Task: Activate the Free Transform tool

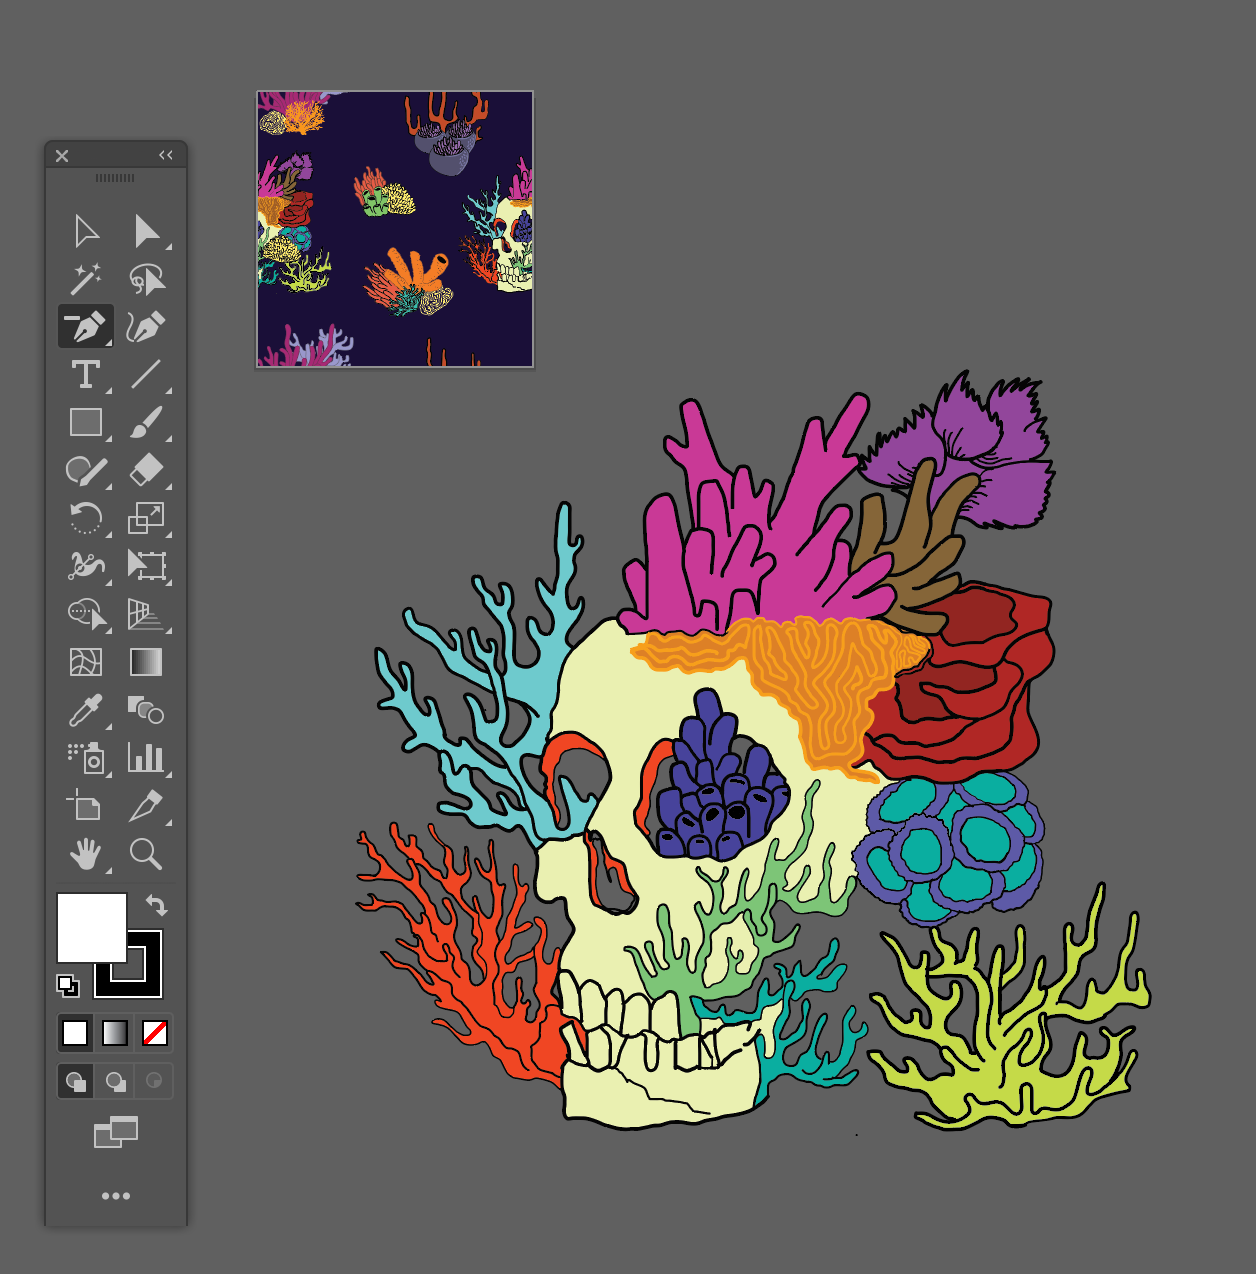Action: tap(146, 566)
